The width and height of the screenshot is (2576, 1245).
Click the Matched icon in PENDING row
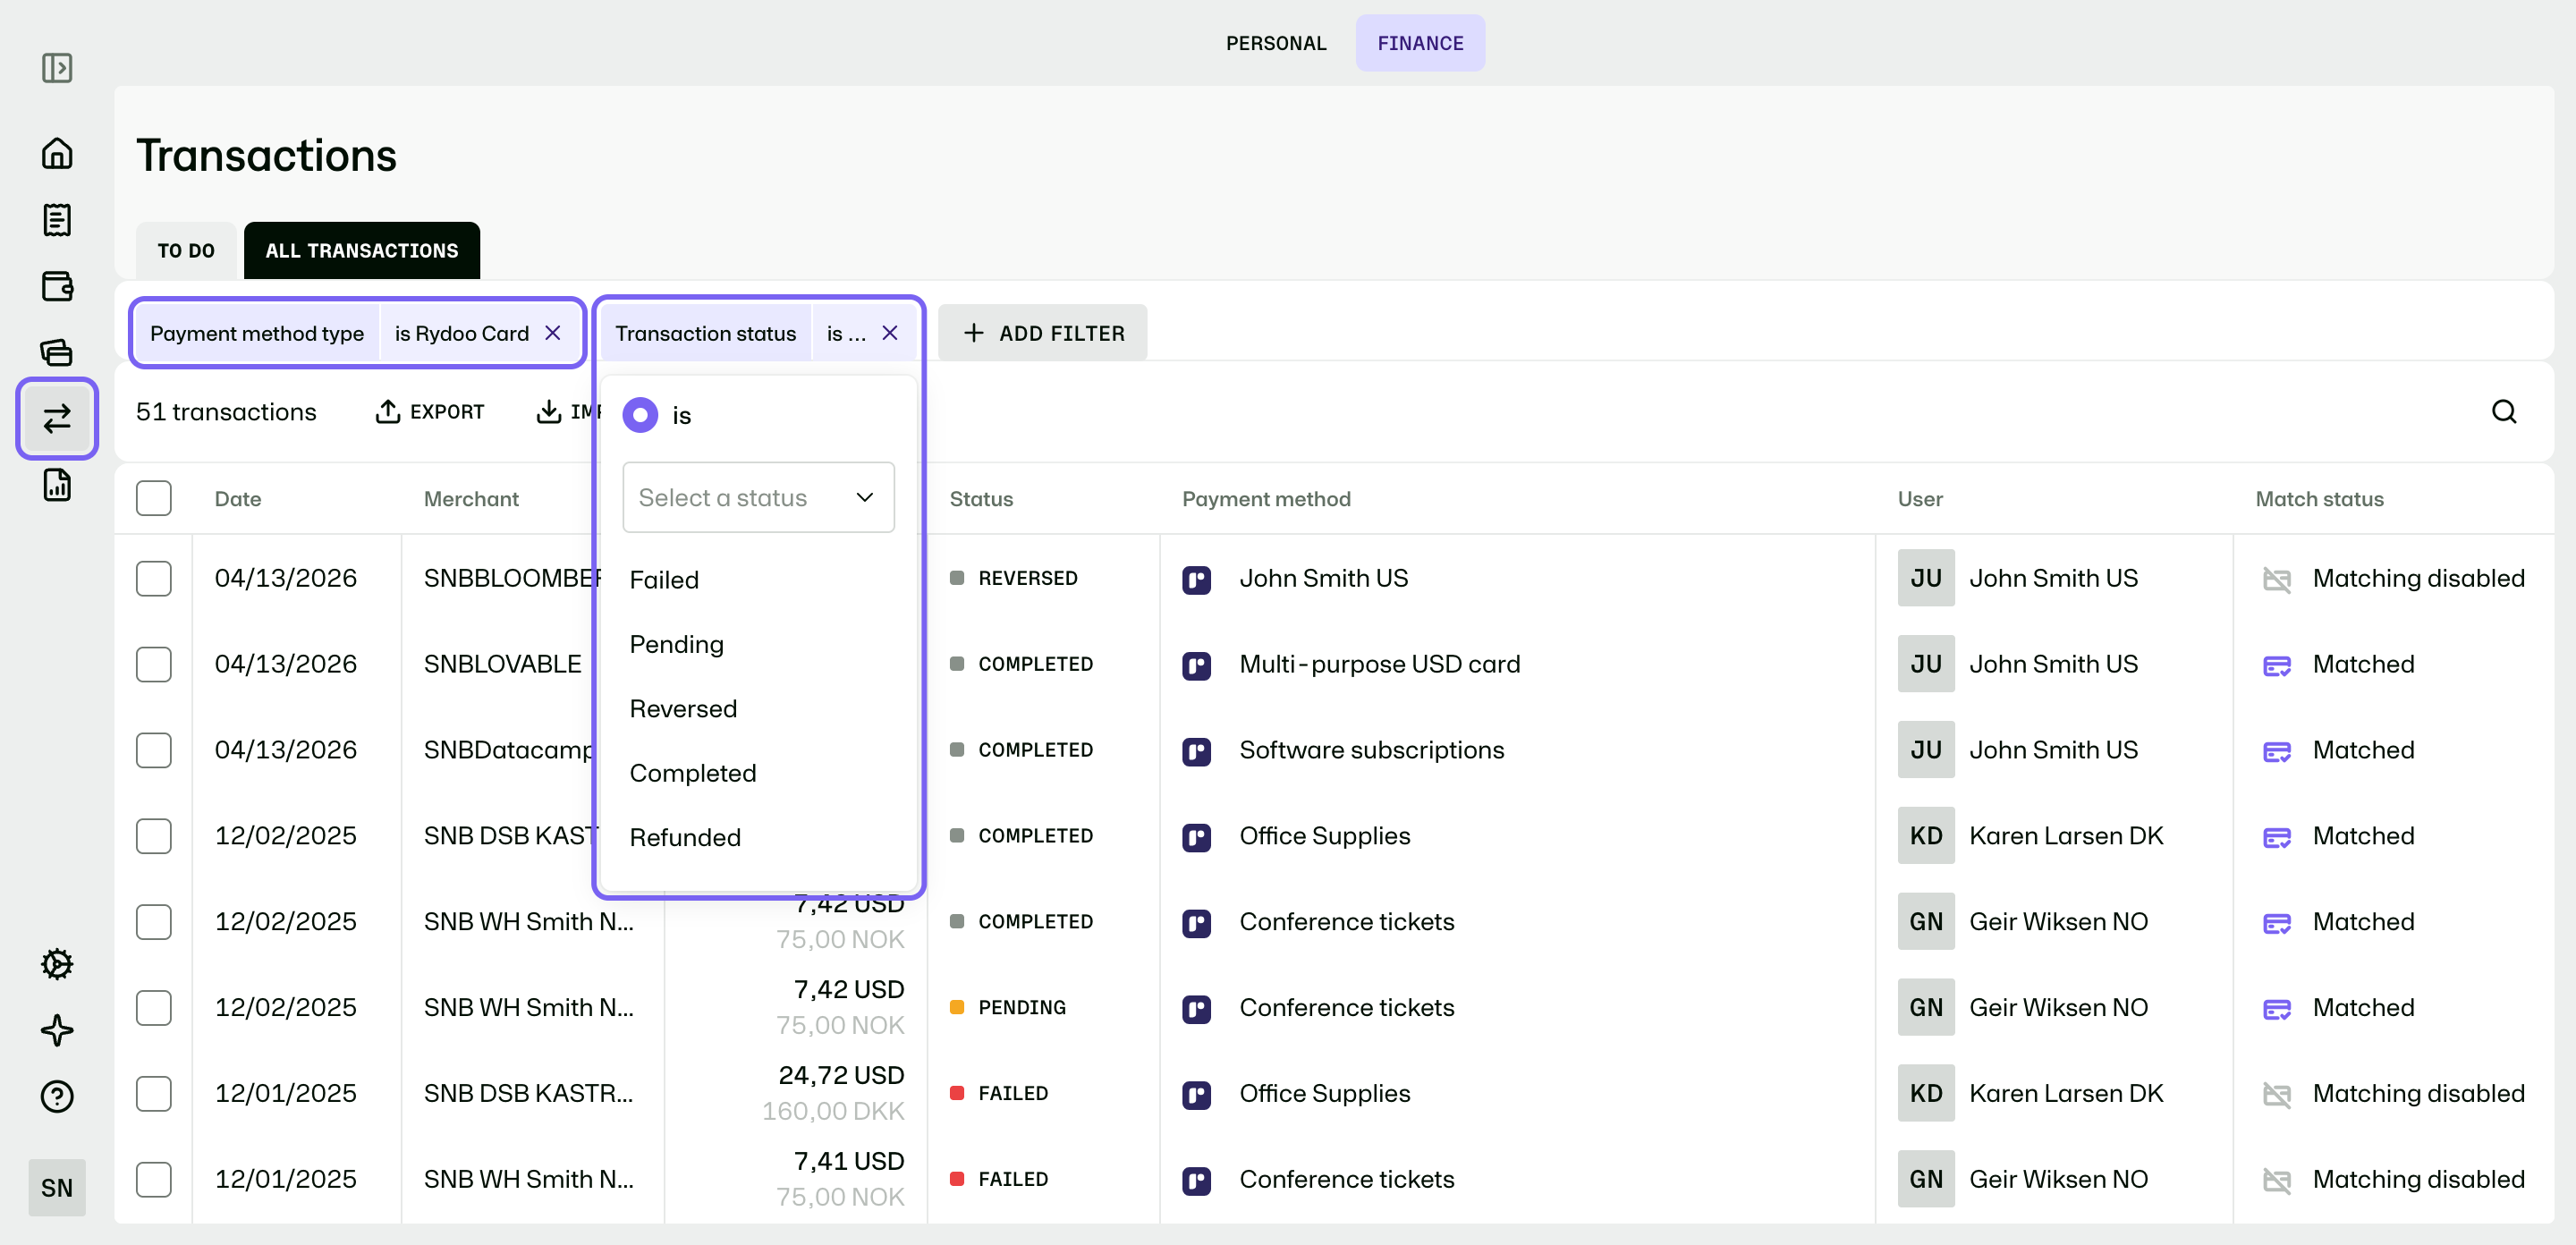coord(2276,1008)
